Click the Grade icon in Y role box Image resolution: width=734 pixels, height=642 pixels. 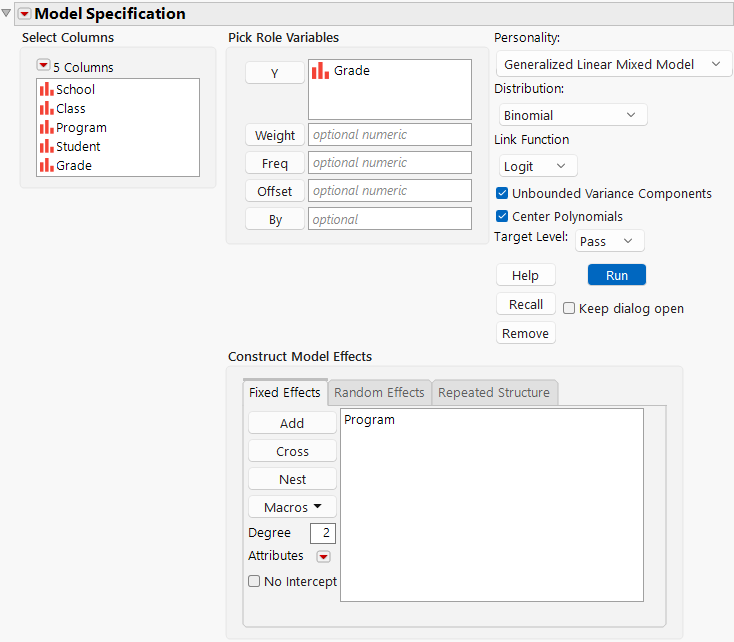click(320, 71)
